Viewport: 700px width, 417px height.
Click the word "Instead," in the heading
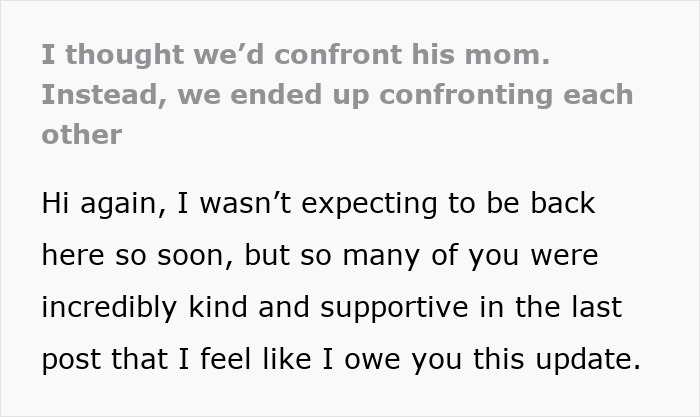coord(104,95)
